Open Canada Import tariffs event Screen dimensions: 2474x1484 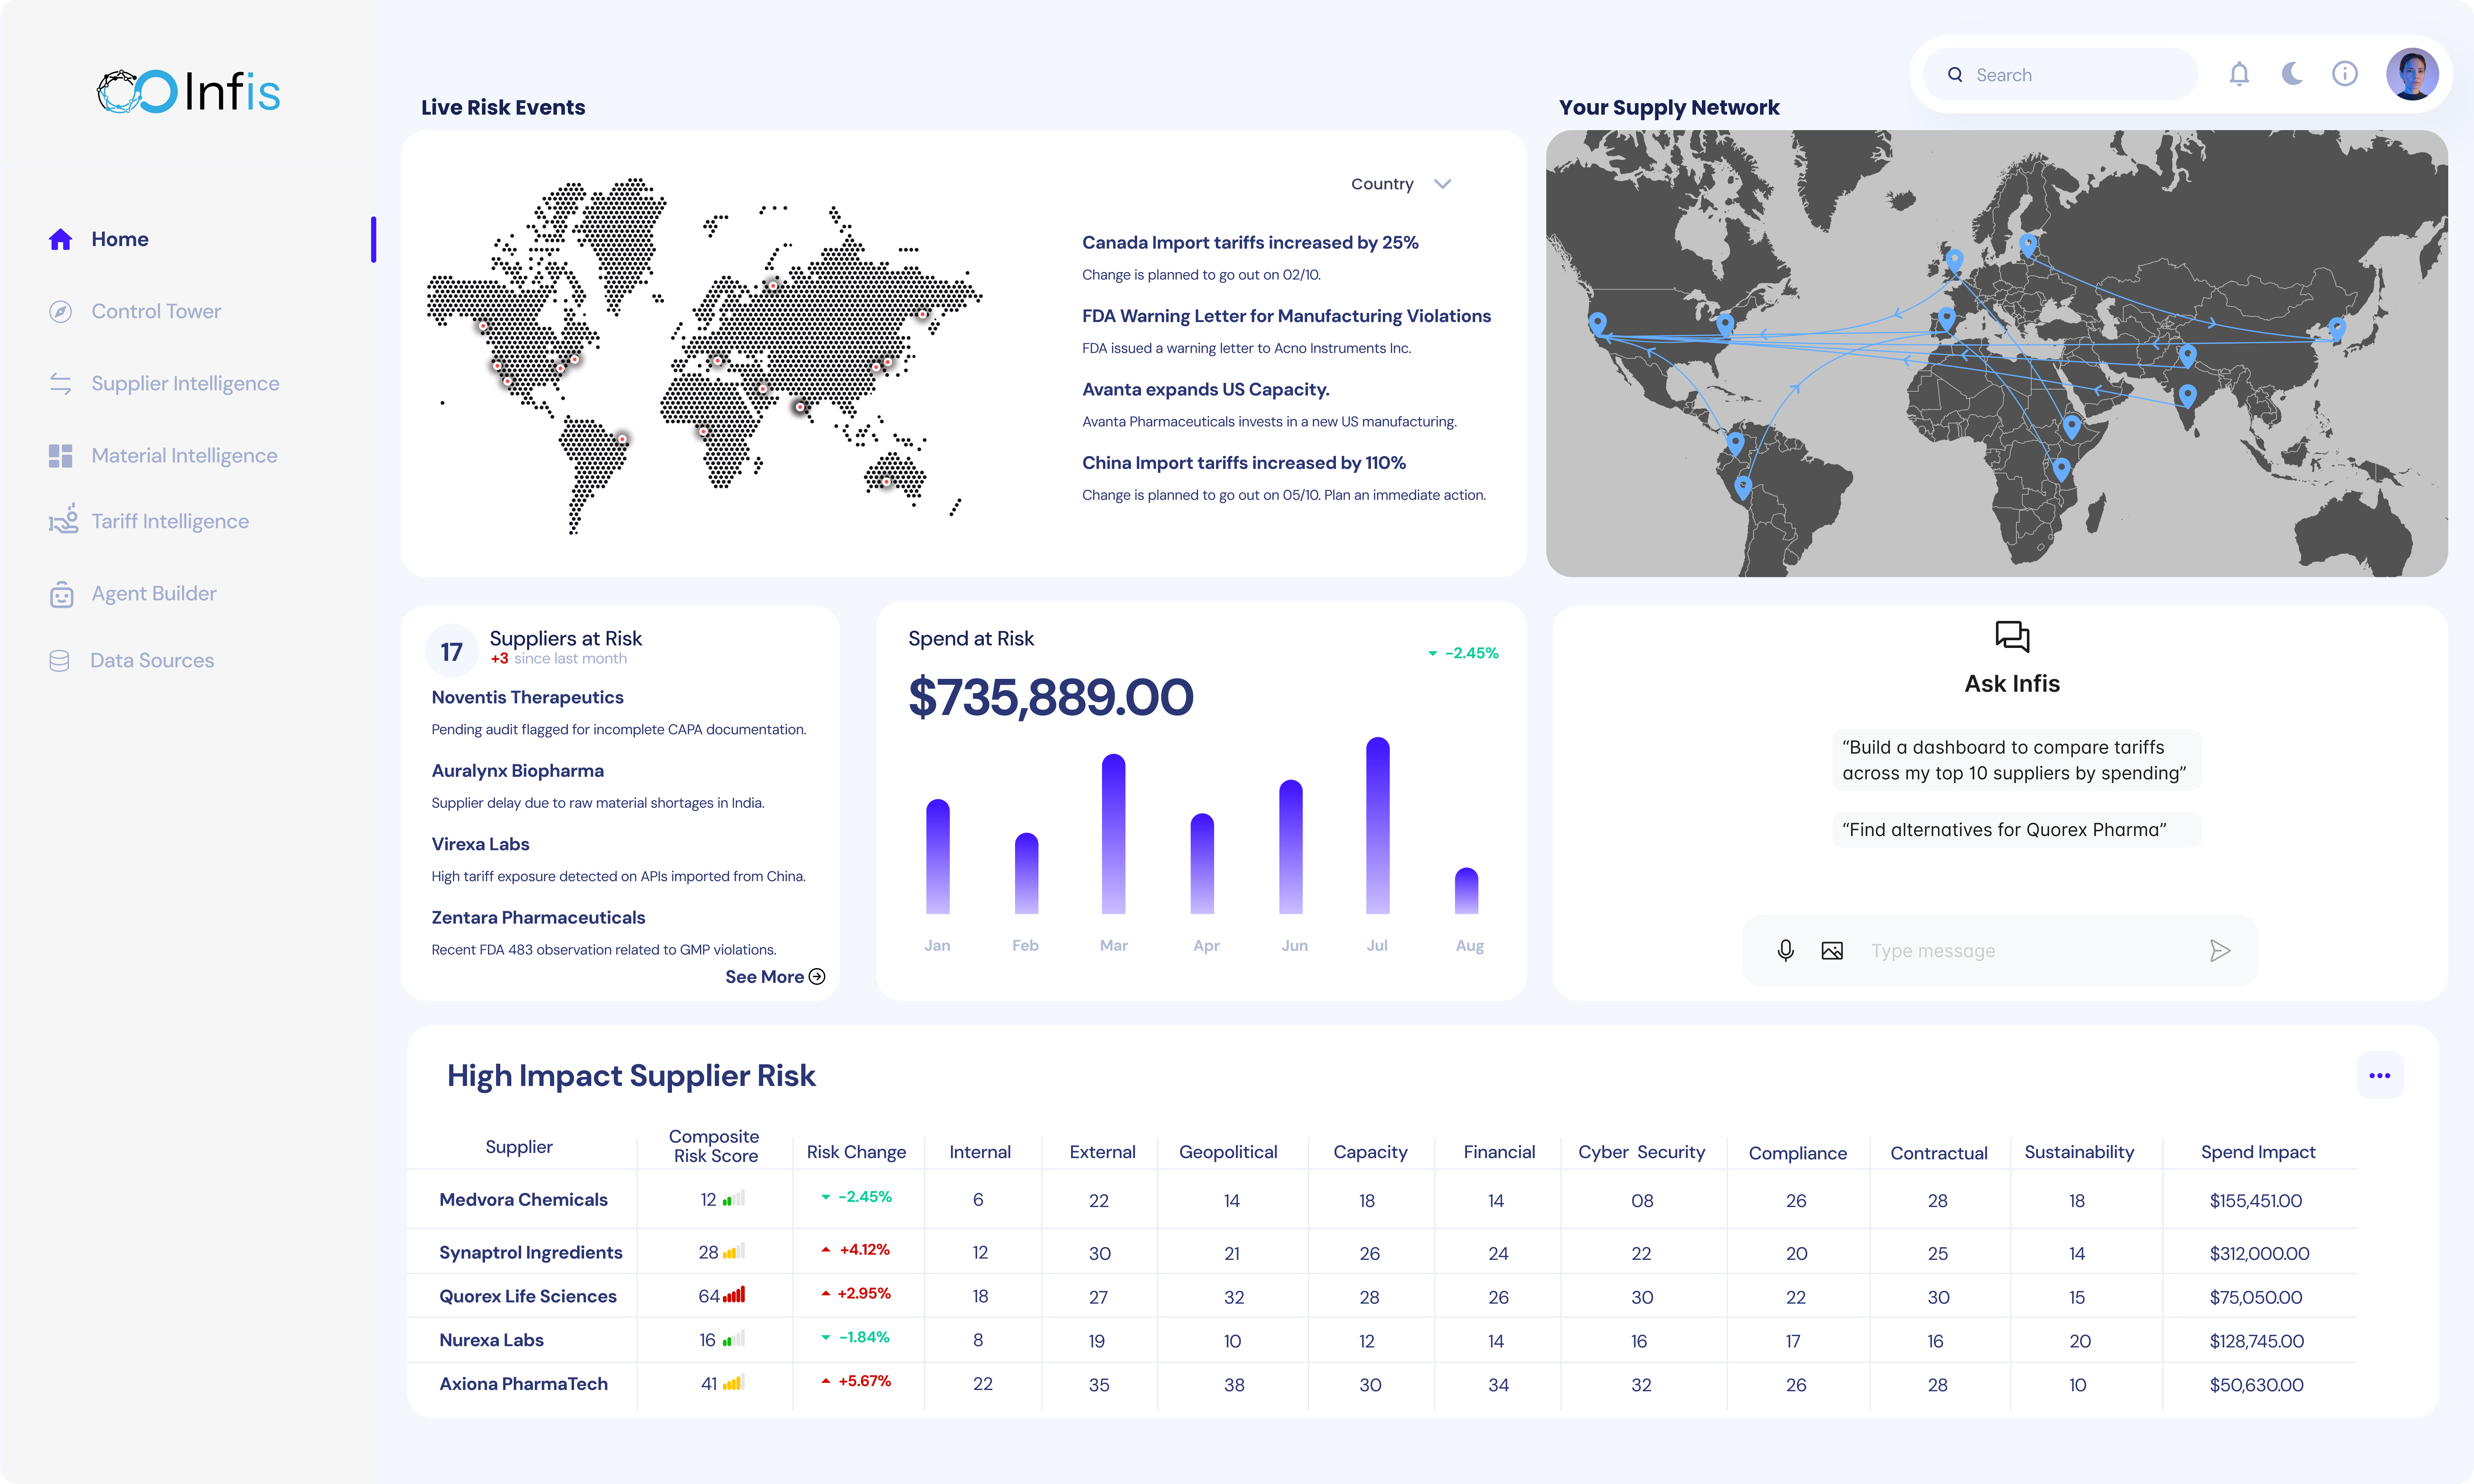pos(1250,242)
